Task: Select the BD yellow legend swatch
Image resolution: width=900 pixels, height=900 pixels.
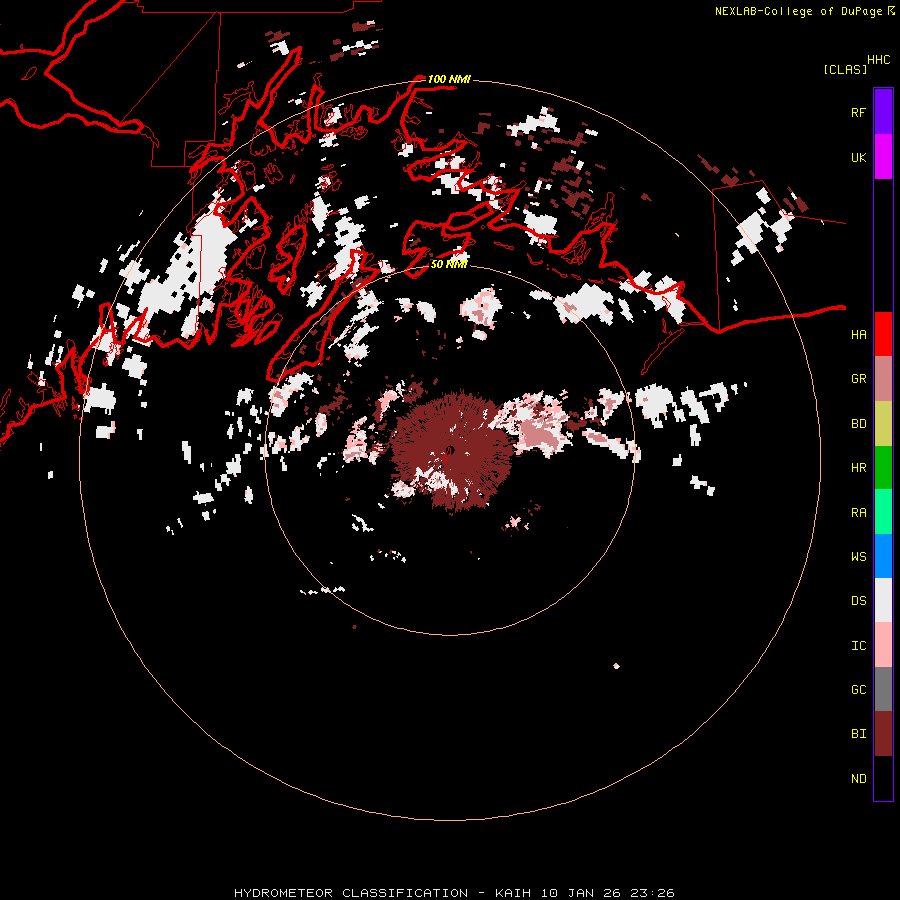Action: (883, 424)
